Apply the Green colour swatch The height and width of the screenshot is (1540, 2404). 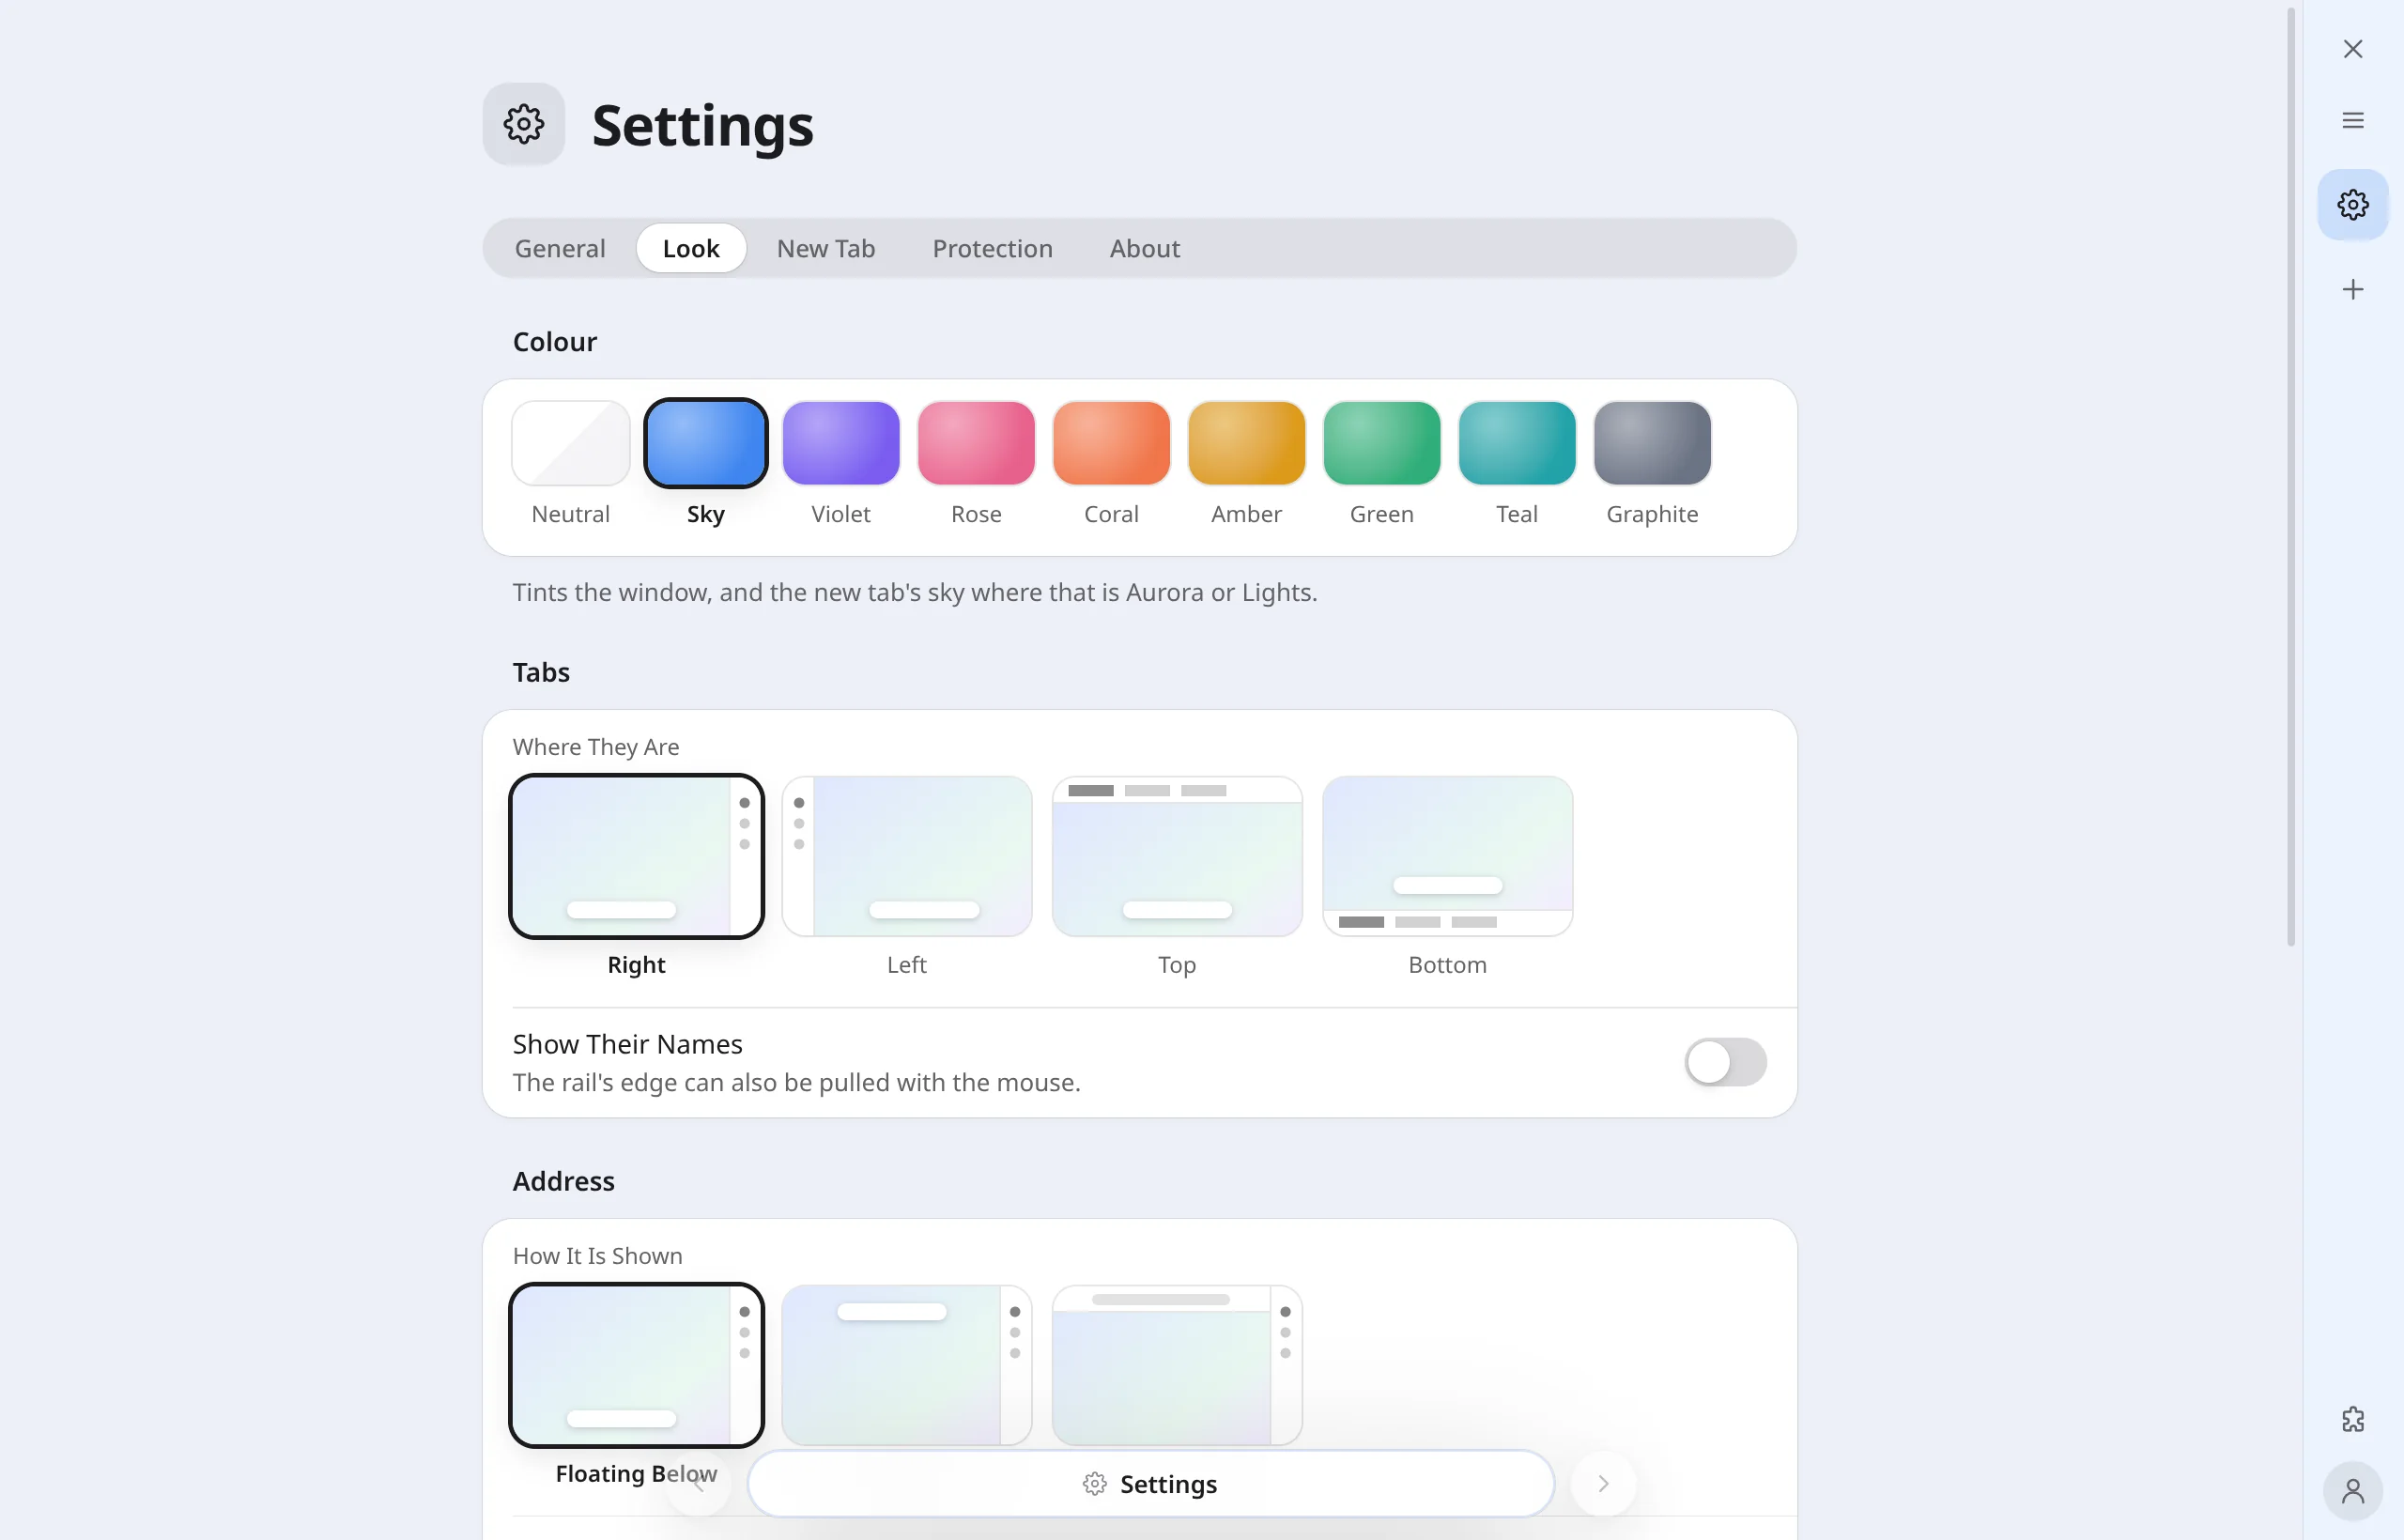click(1382, 443)
